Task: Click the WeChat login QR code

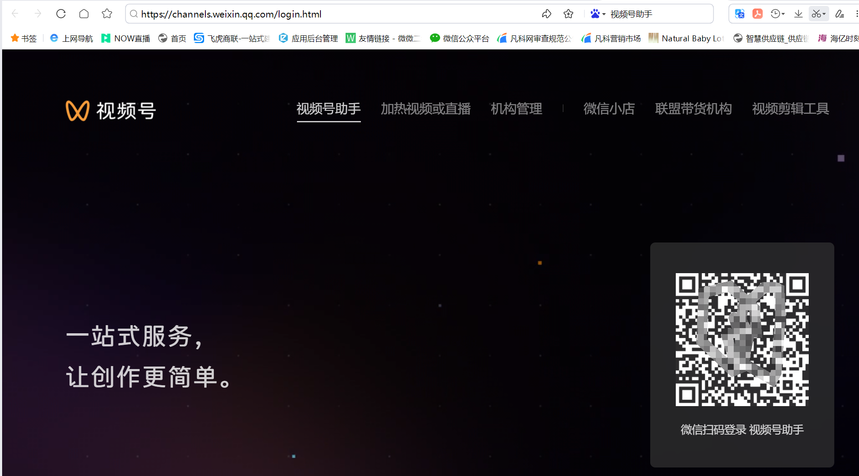Action: (742, 340)
